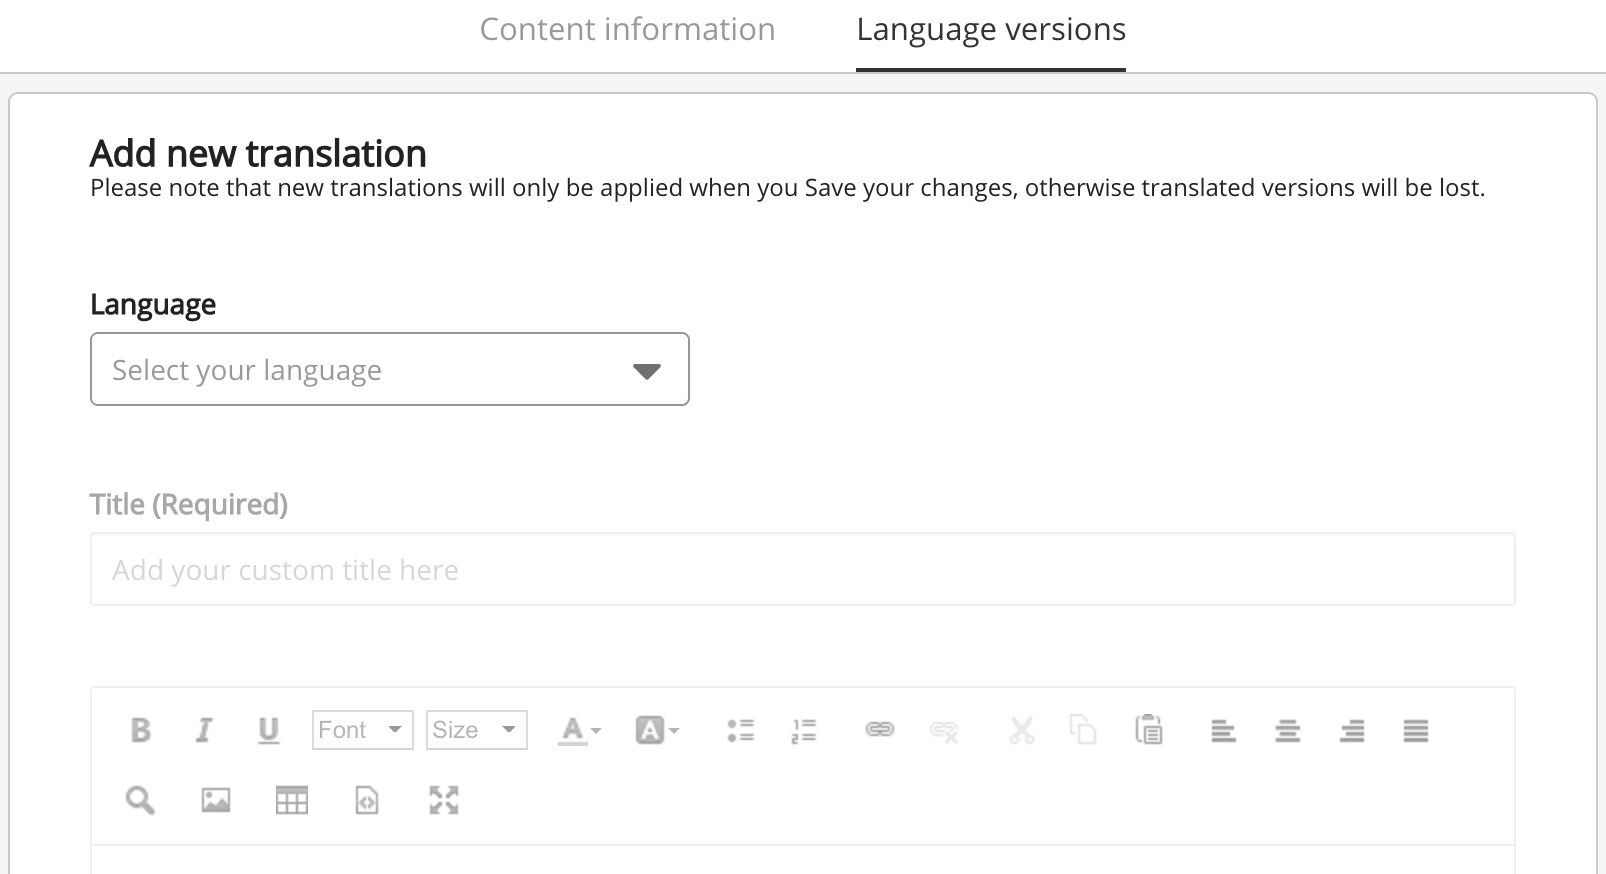Open the Font dropdown
Viewport: 1606px width, 874px height.
click(362, 730)
